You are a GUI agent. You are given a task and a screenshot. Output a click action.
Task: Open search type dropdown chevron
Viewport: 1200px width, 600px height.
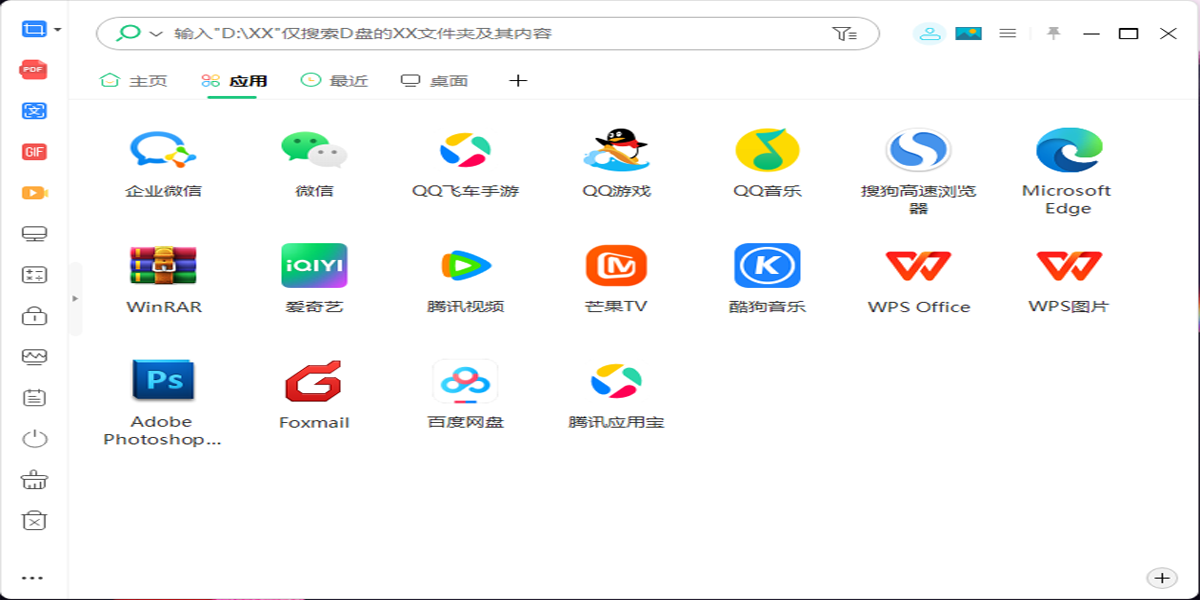(156, 34)
